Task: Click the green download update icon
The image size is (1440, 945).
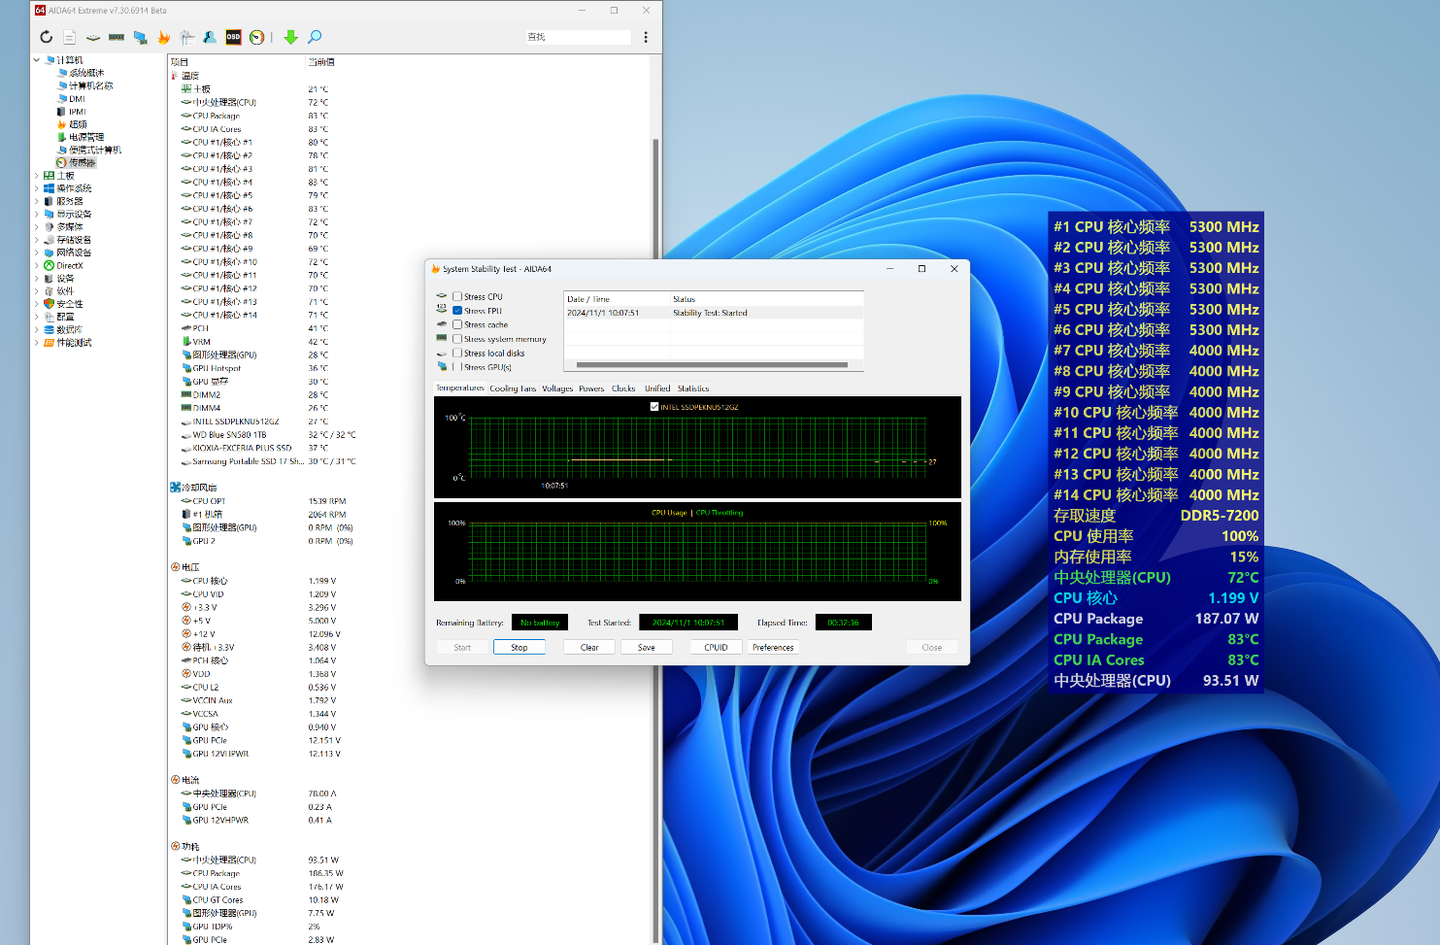Action: point(290,37)
